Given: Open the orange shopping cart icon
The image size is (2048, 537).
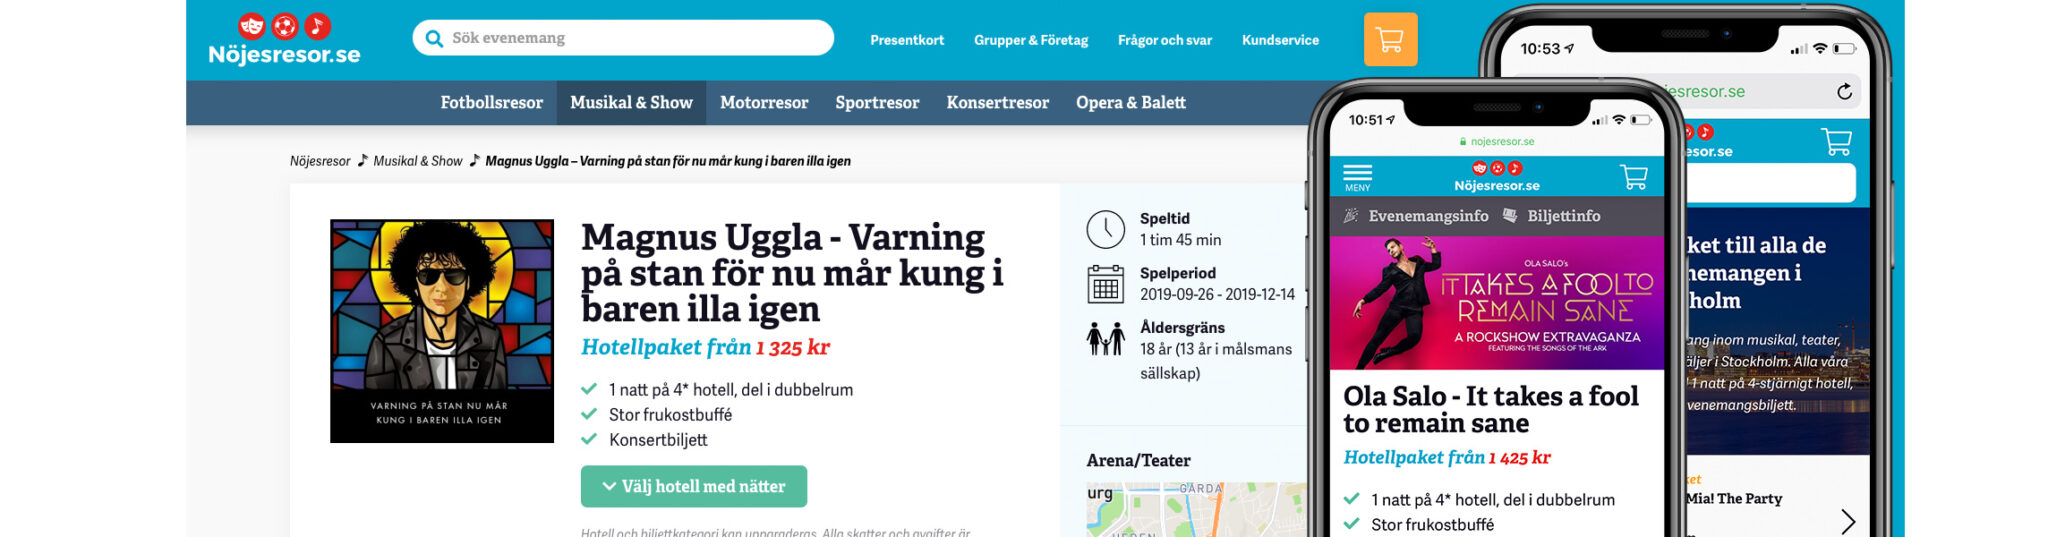Looking at the screenshot, I should (1389, 40).
